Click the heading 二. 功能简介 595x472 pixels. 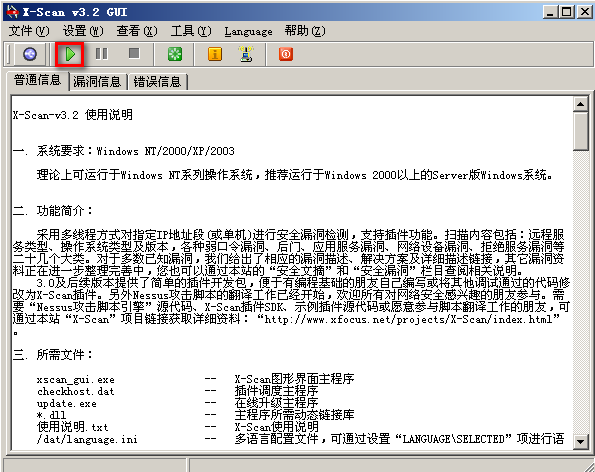52,211
